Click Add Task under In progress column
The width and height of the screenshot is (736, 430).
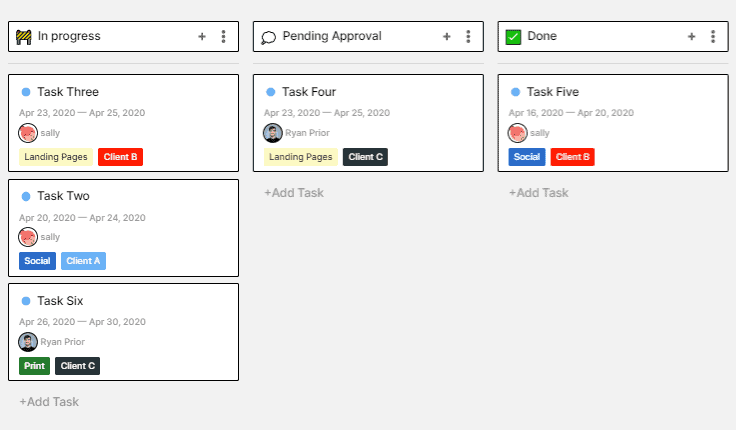(x=49, y=402)
